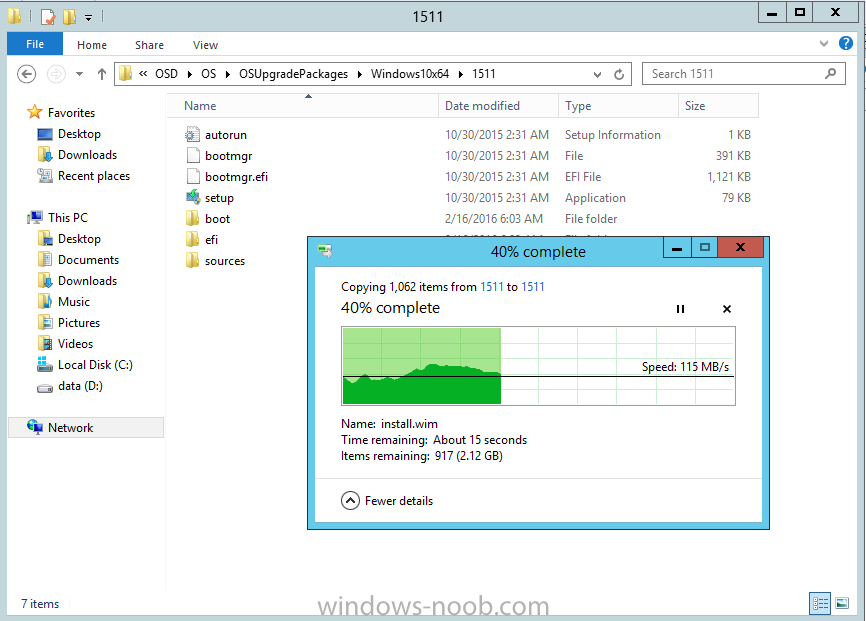866x621 pixels.
Task: Pause the file copy operation
Action: pyautogui.click(x=680, y=309)
